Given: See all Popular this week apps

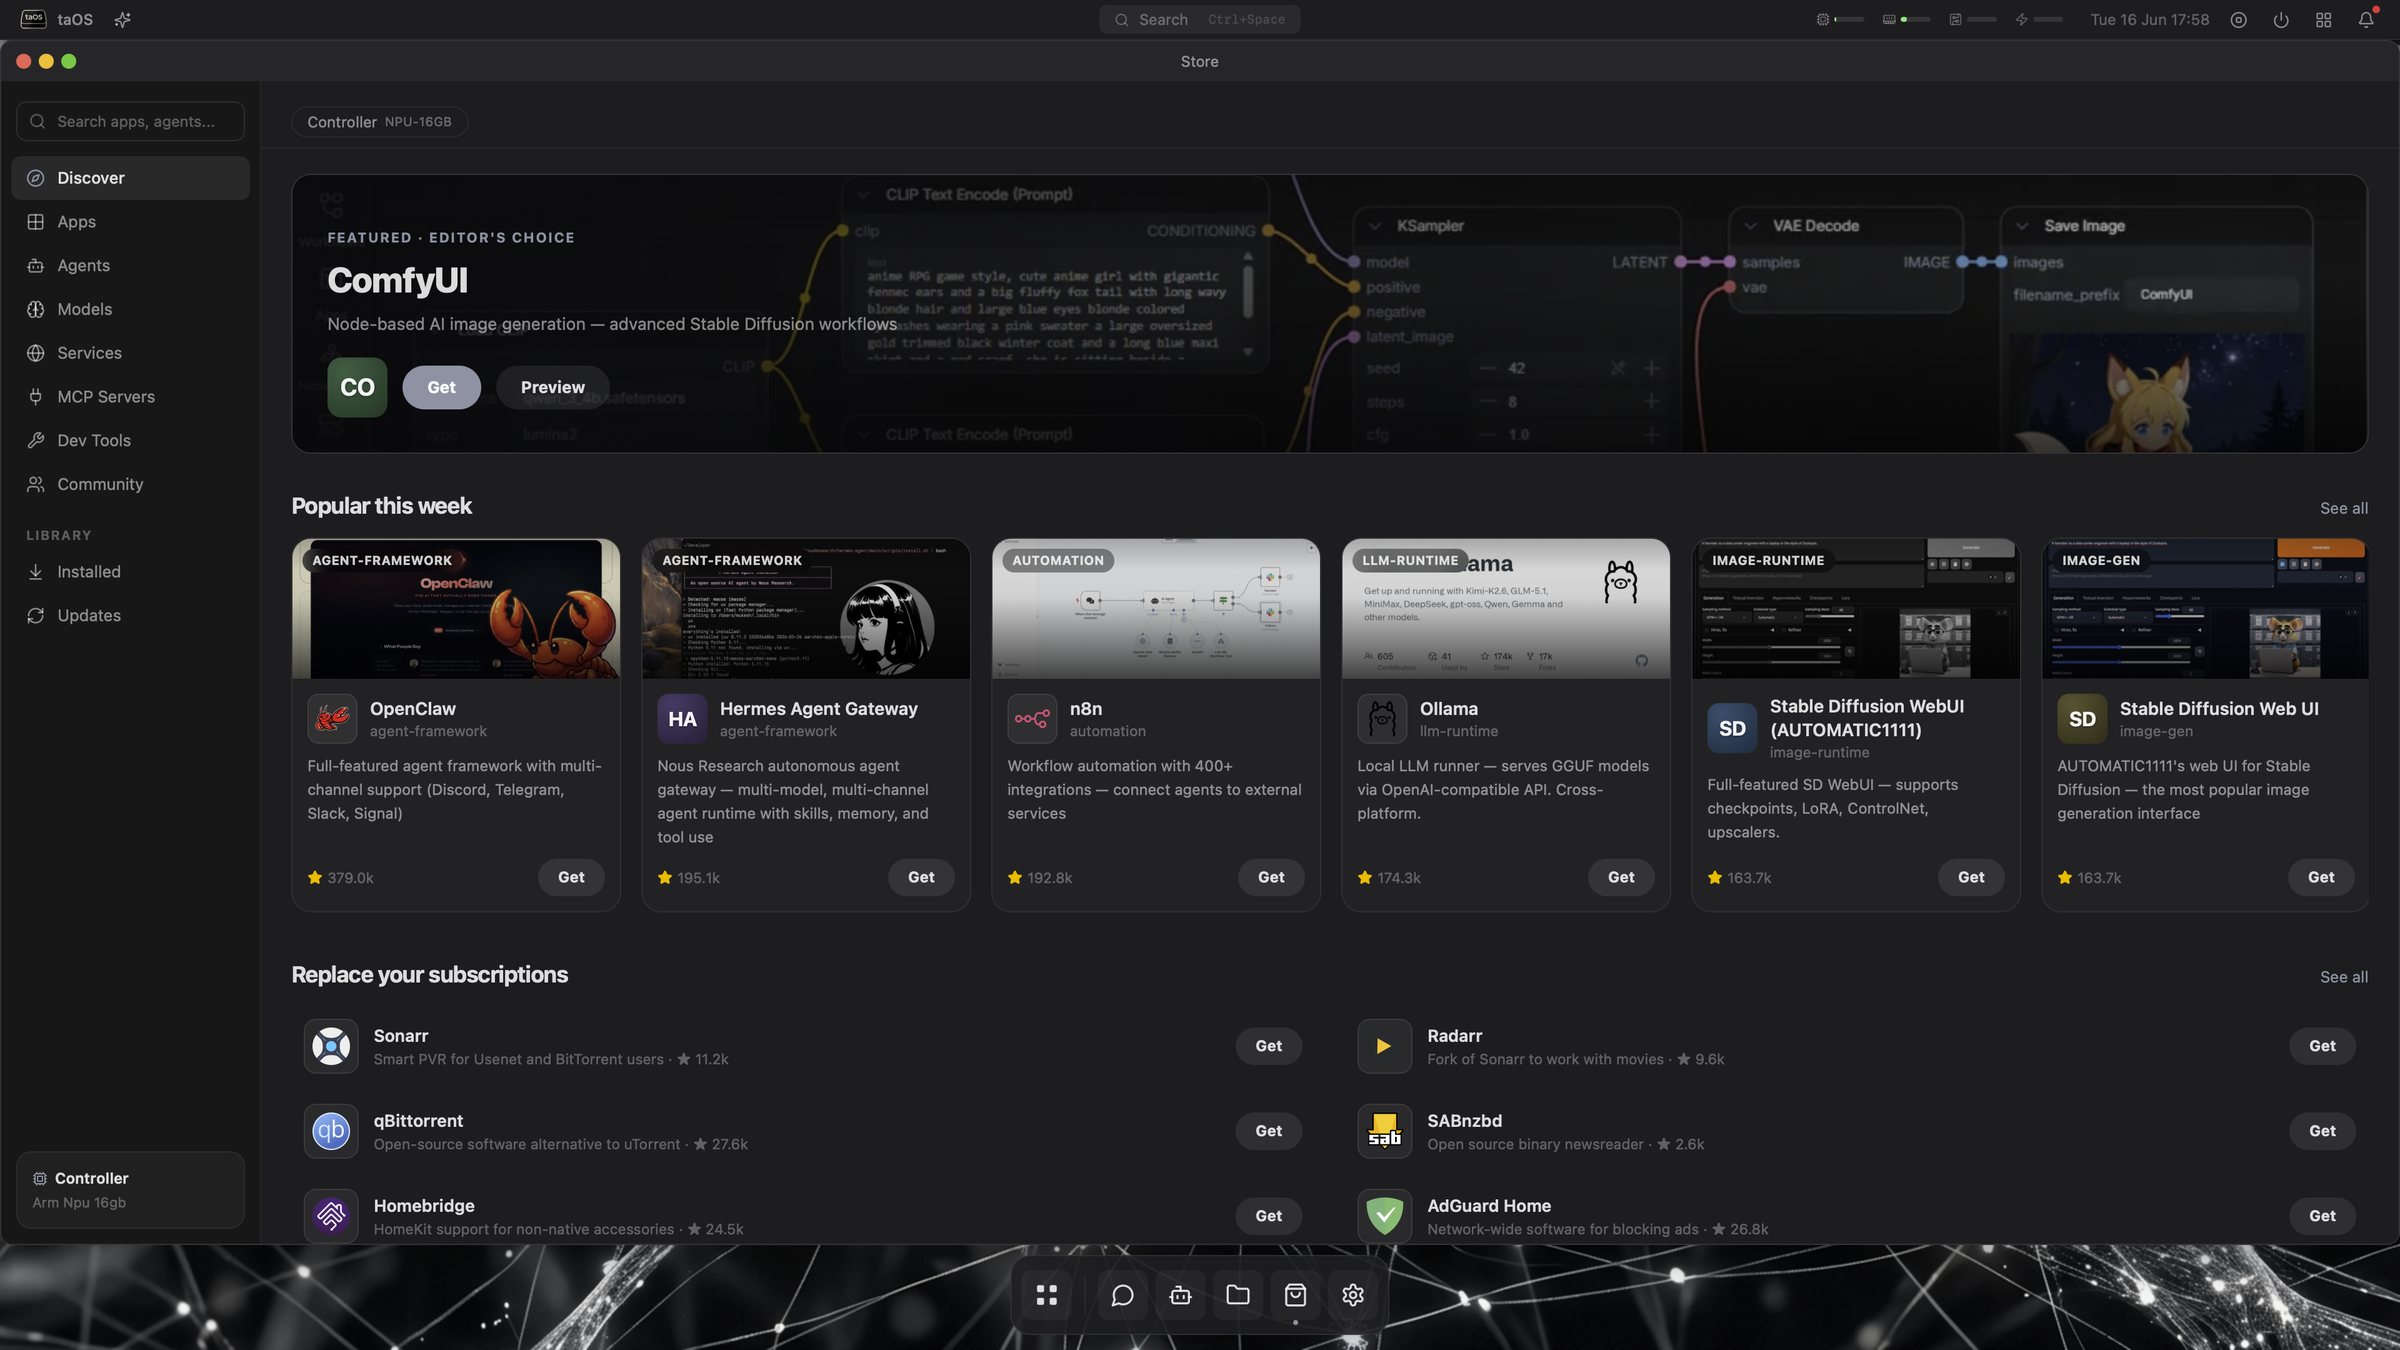Looking at the screenshot, I should coord(2343,508).
